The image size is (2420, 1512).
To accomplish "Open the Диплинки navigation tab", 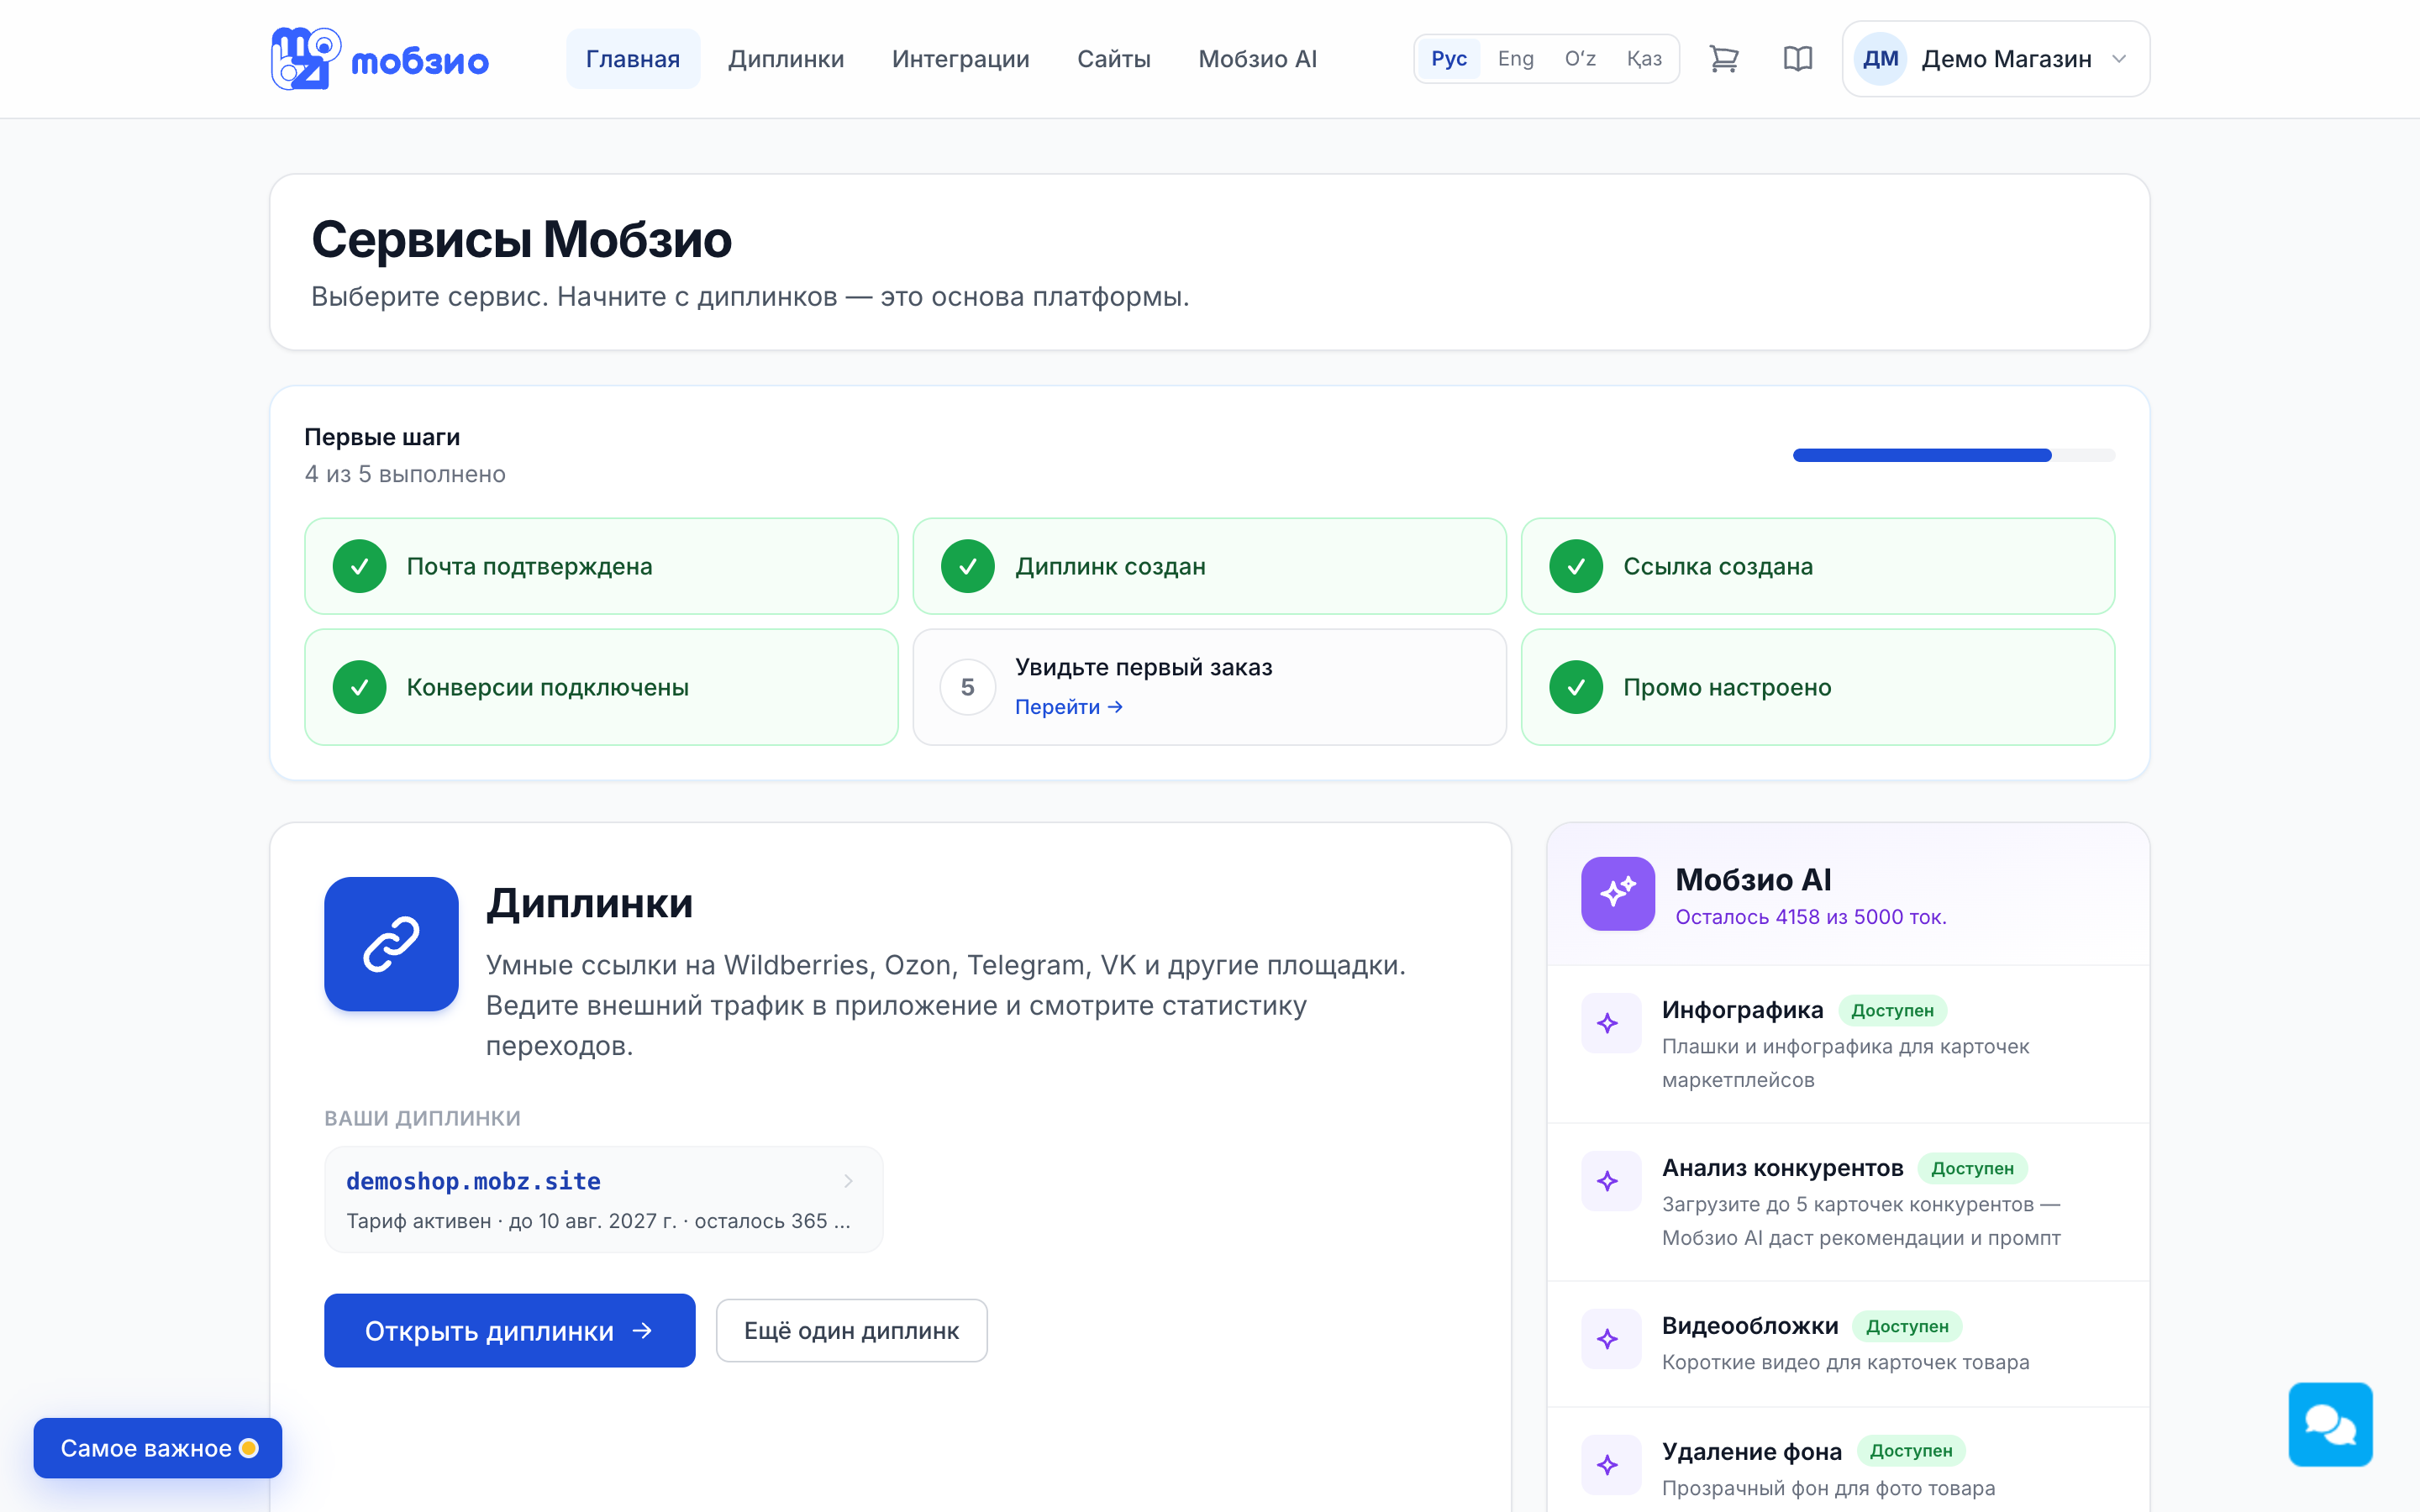I will [786, 59].
